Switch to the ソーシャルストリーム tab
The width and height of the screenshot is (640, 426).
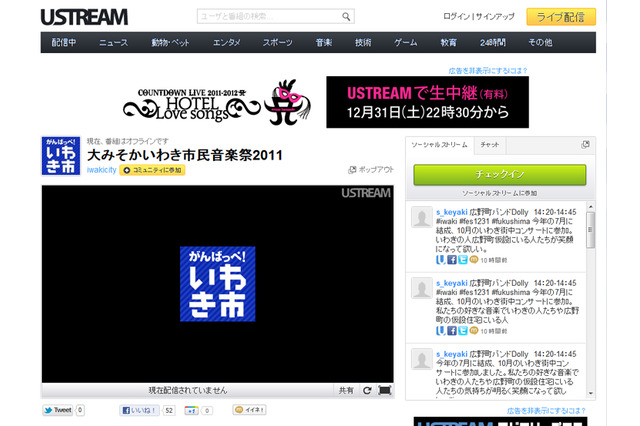(x=439, y=145)
